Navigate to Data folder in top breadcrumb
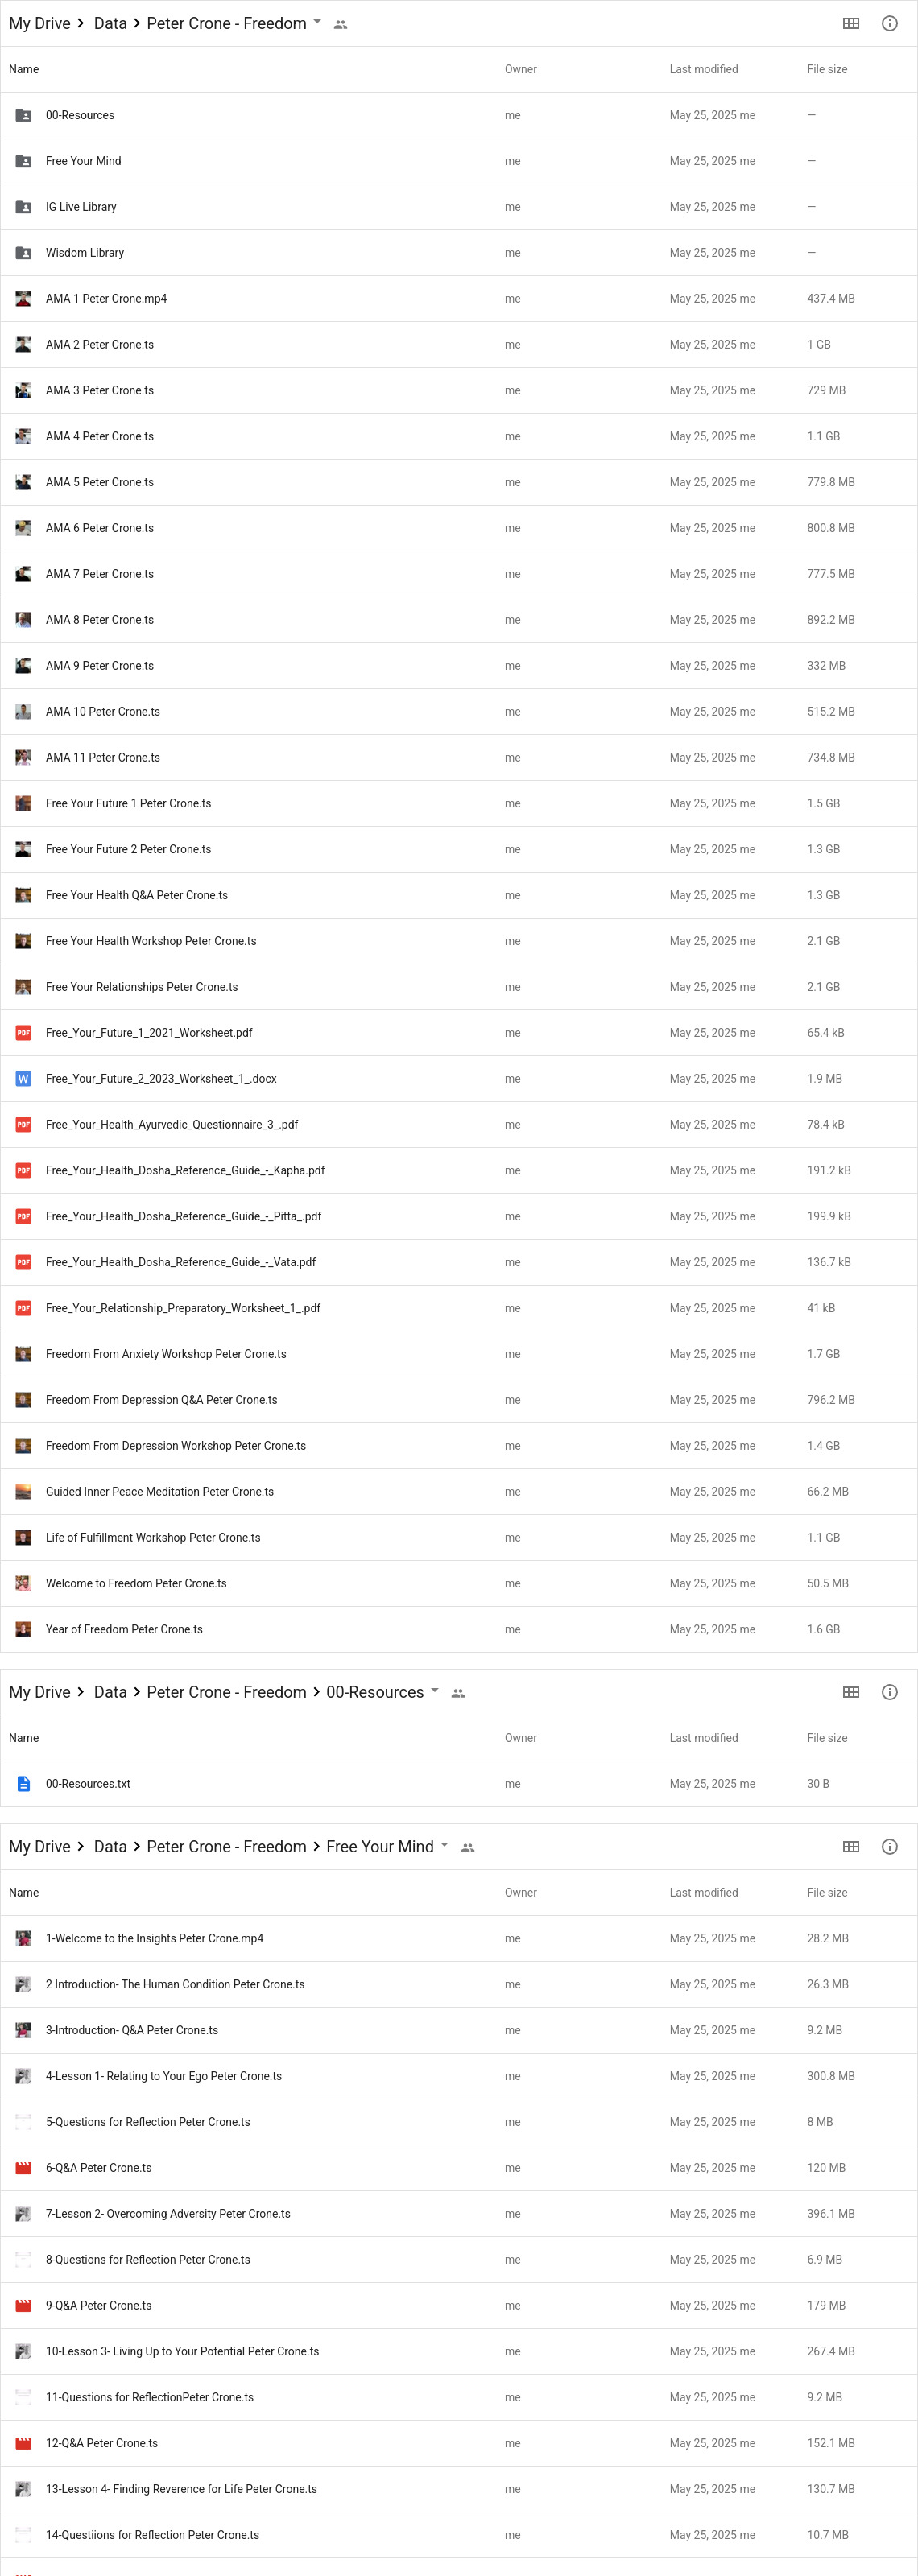This screenshot has width=918, height=2576. click(x=110, y=23)
